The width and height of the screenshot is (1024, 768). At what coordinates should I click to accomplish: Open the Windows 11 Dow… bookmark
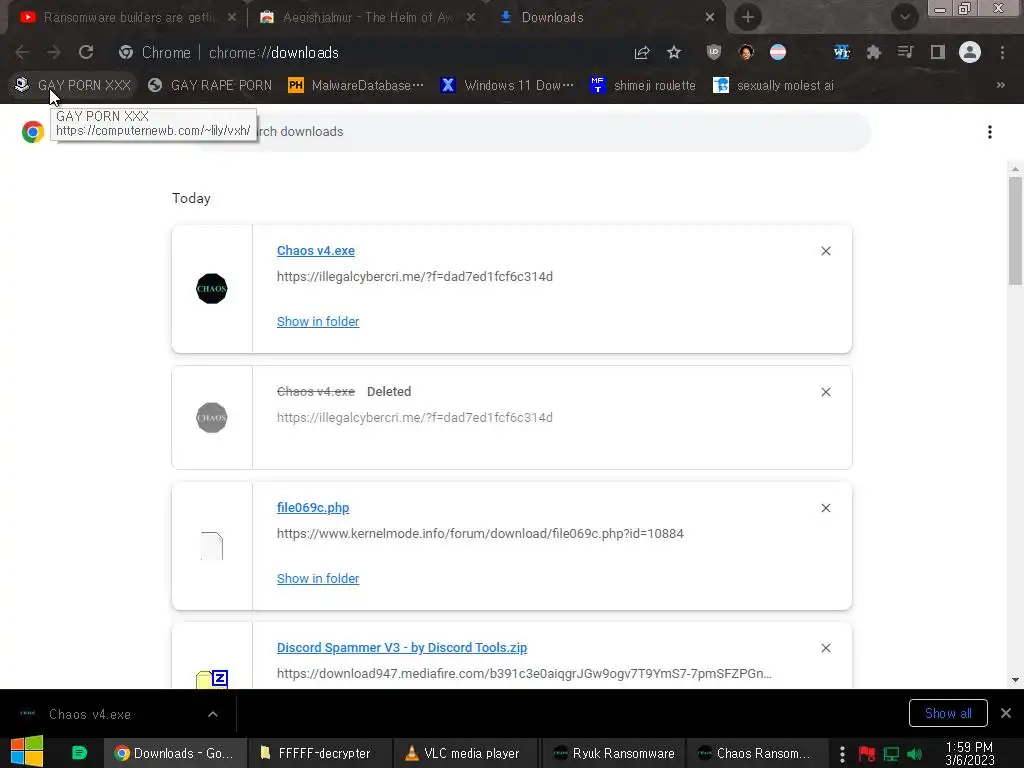(507, 86)
